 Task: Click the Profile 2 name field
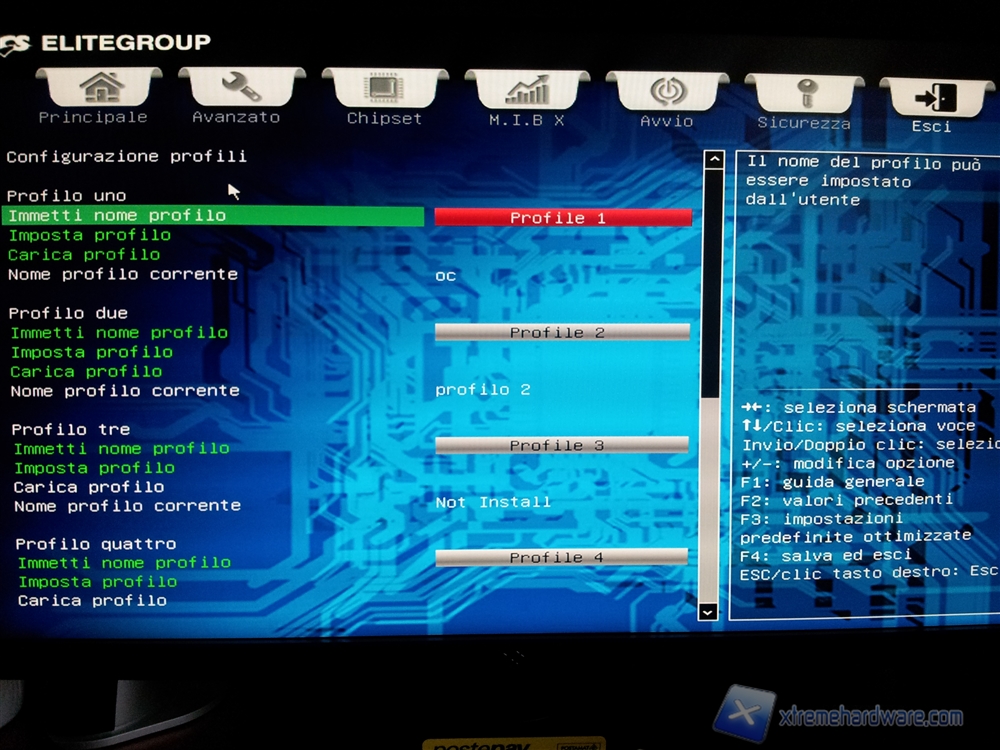click(562, 332)
